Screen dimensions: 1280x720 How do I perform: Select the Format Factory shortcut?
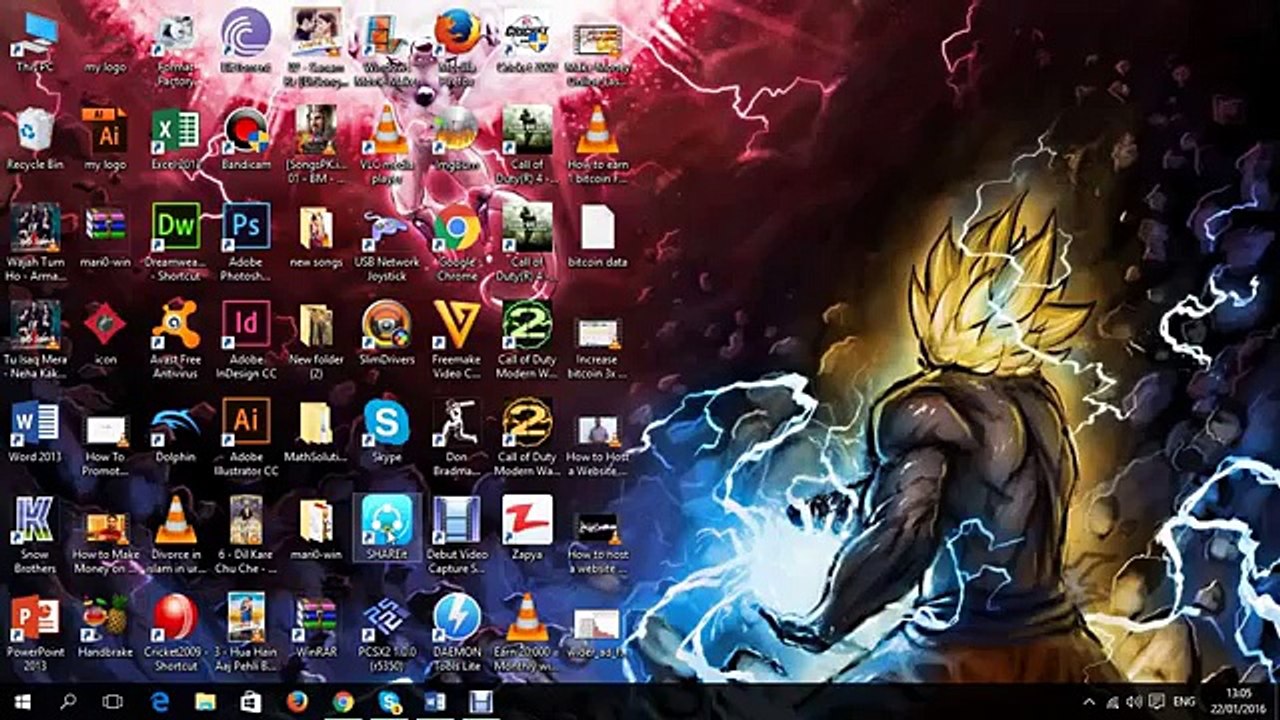click(176, 48)
